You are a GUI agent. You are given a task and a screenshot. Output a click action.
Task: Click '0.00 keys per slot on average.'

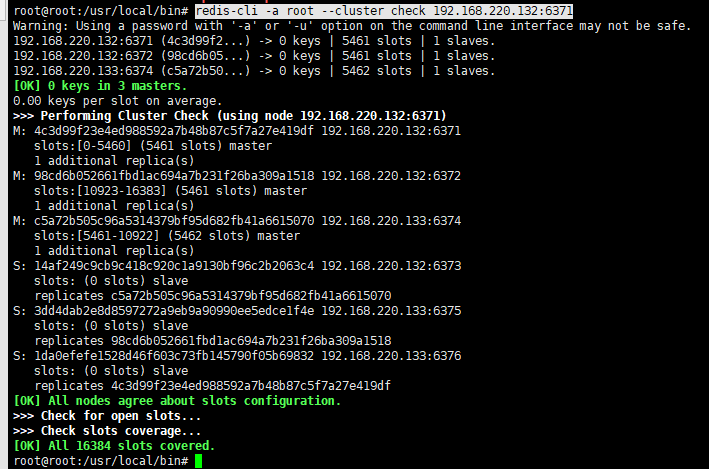pyautogui.click(x=118, y=101)
